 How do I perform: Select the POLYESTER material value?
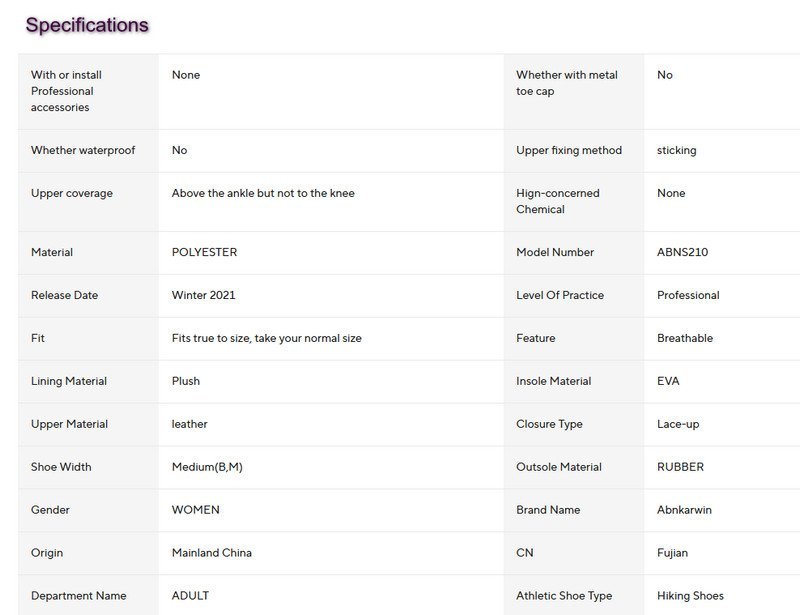tap(204, 252)
